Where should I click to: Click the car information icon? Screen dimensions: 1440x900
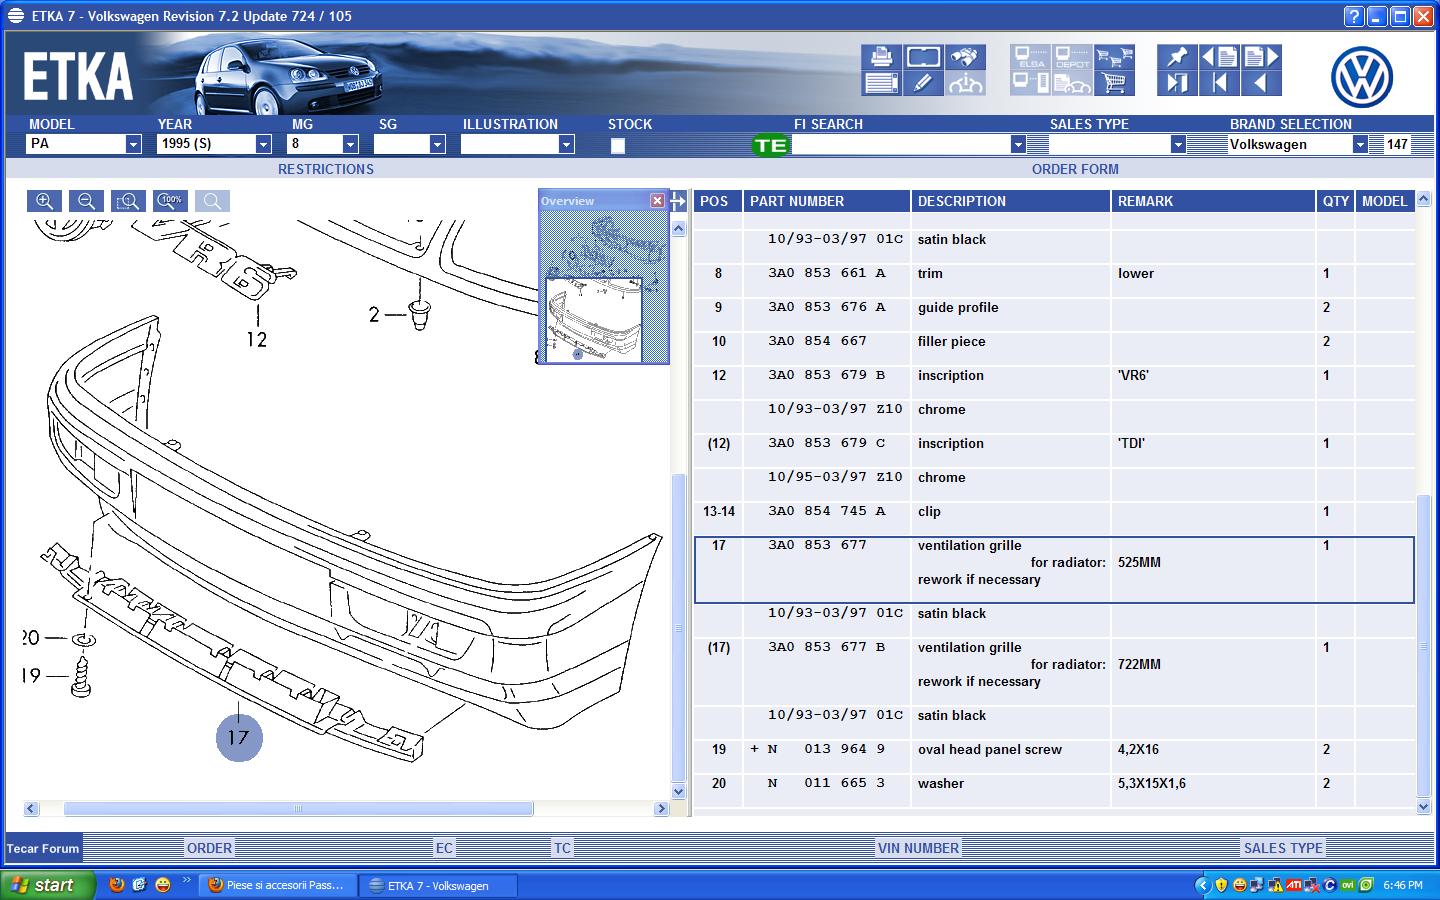coord(966,83)
